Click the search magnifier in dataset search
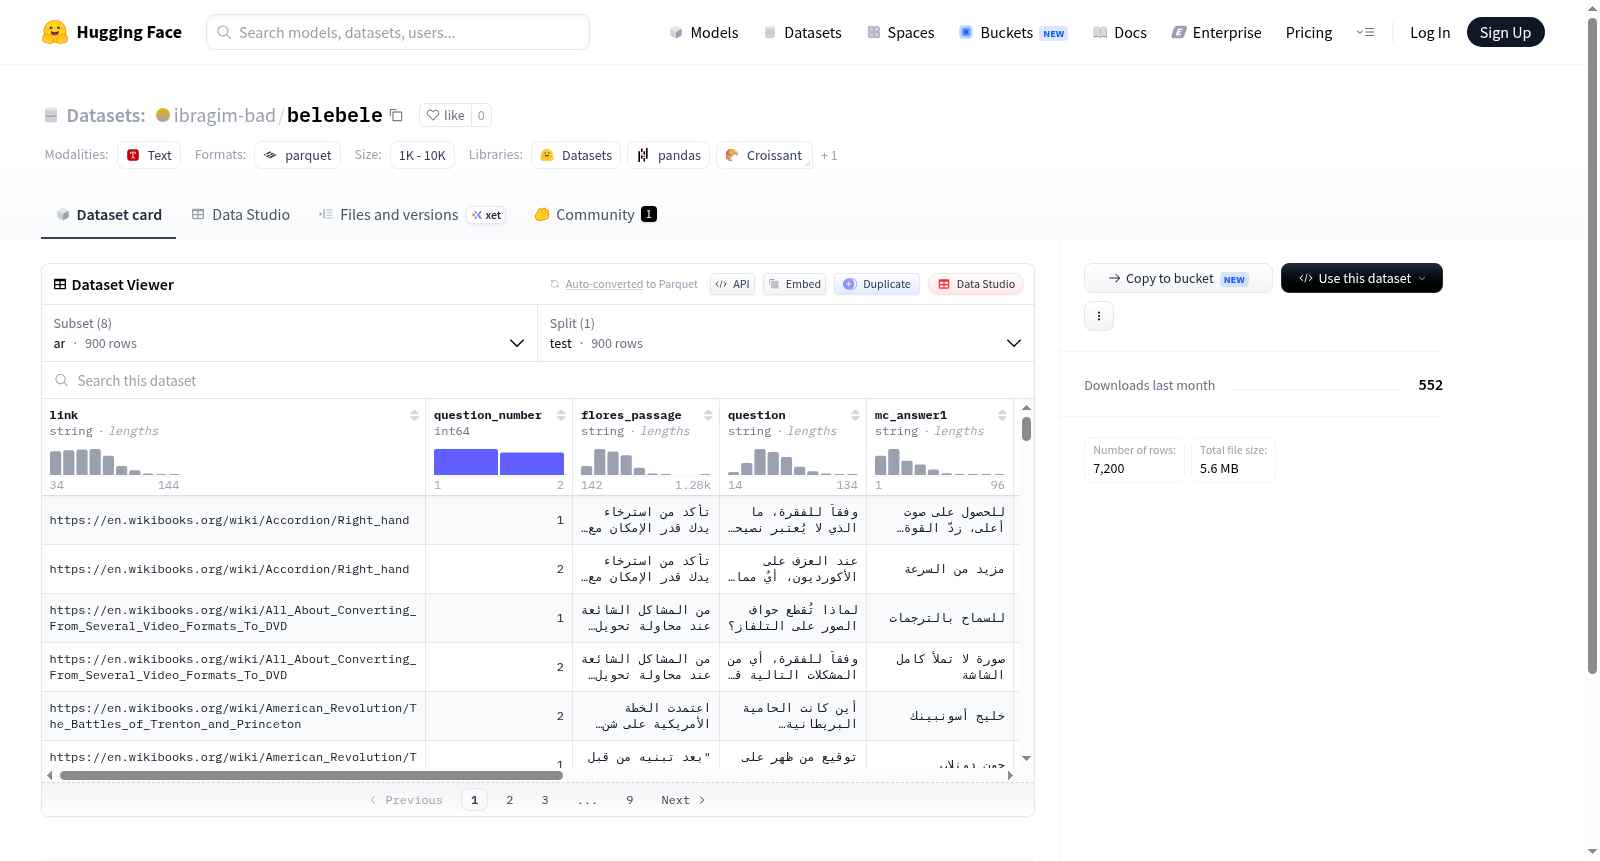Image resolution: width=1600 pixels, height=861 pixels. click(62, 381)
